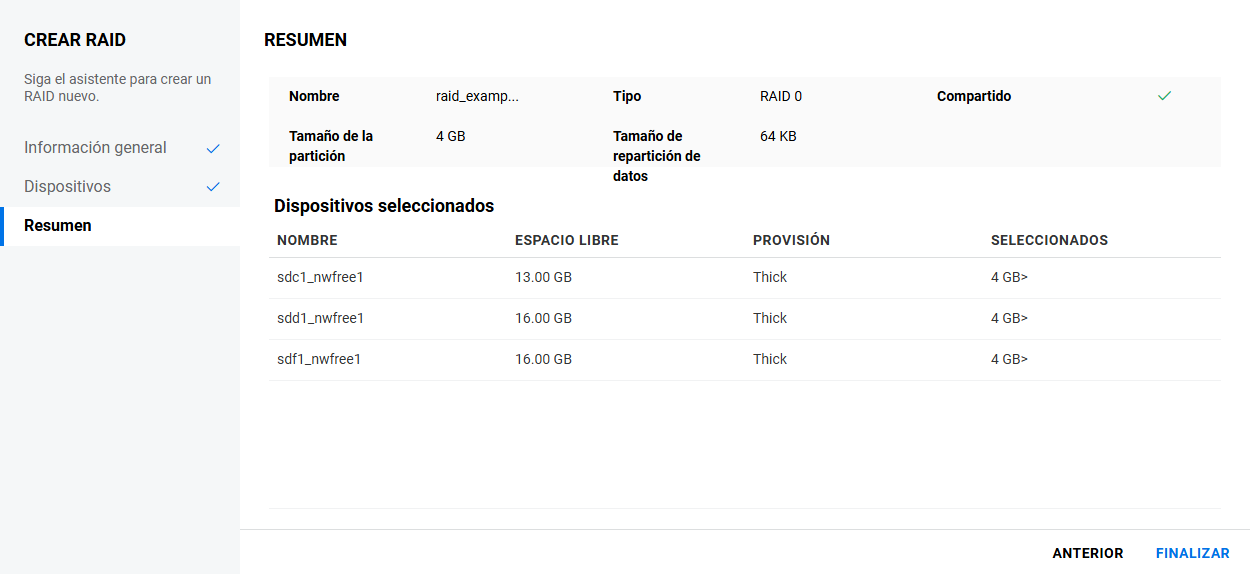Select the sdf1_nwfree1 device row
Image resolution: width=1250 pixels, height=574 pixels.
319,360
